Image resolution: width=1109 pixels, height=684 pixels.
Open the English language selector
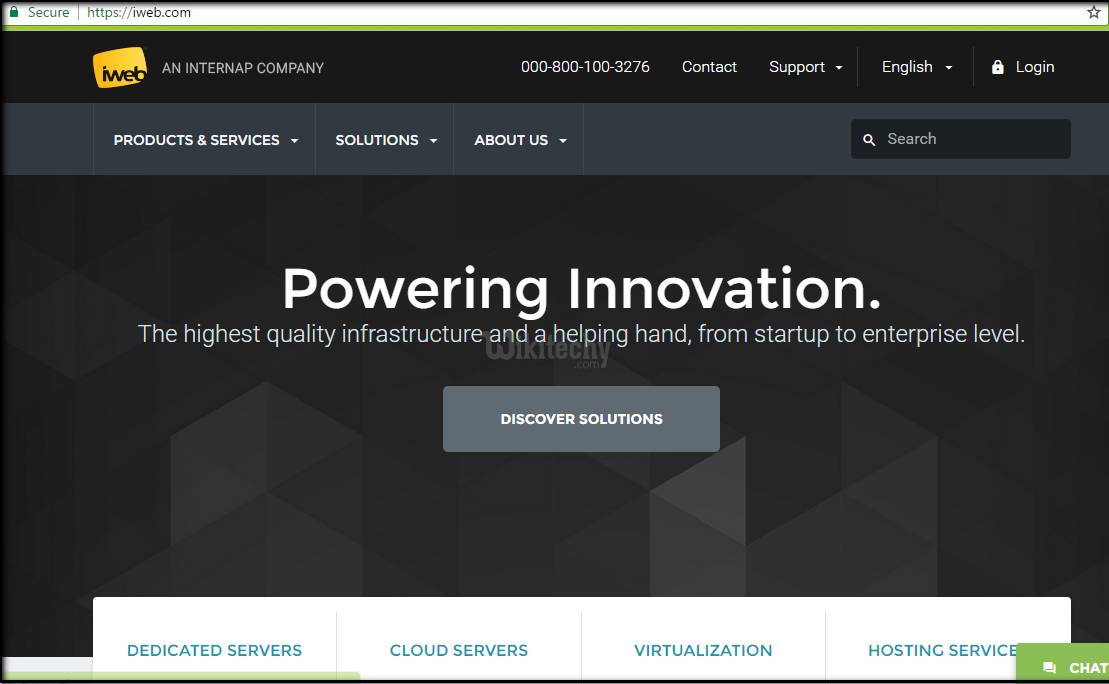pos(909,67)
